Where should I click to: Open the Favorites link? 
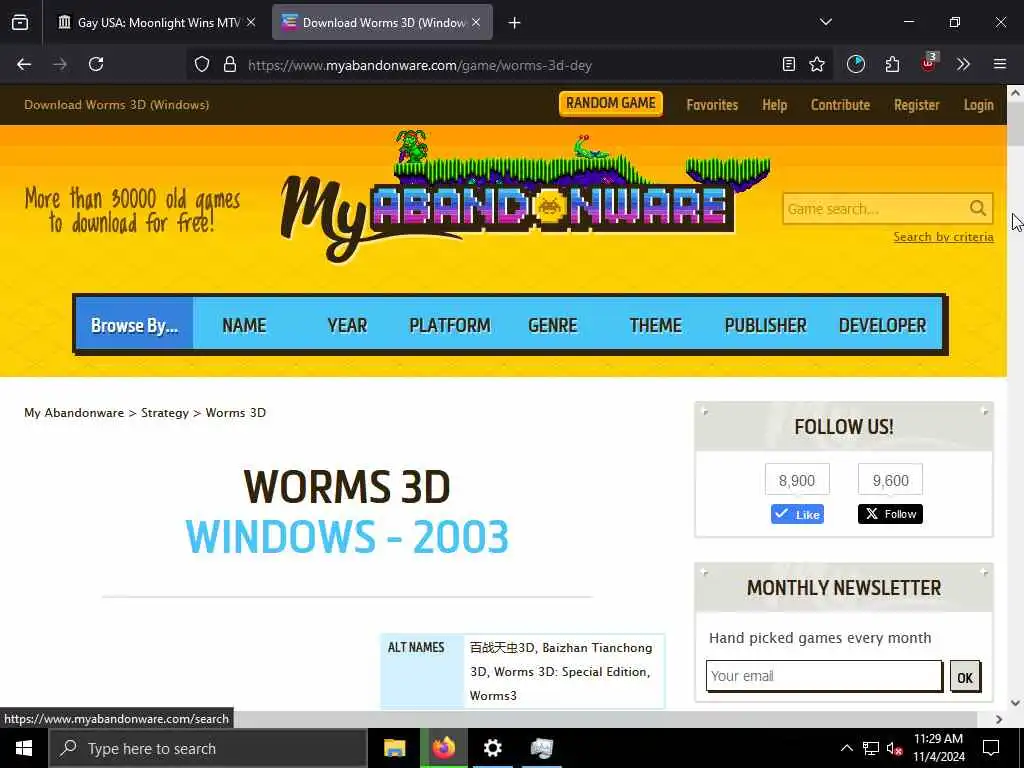712,105
